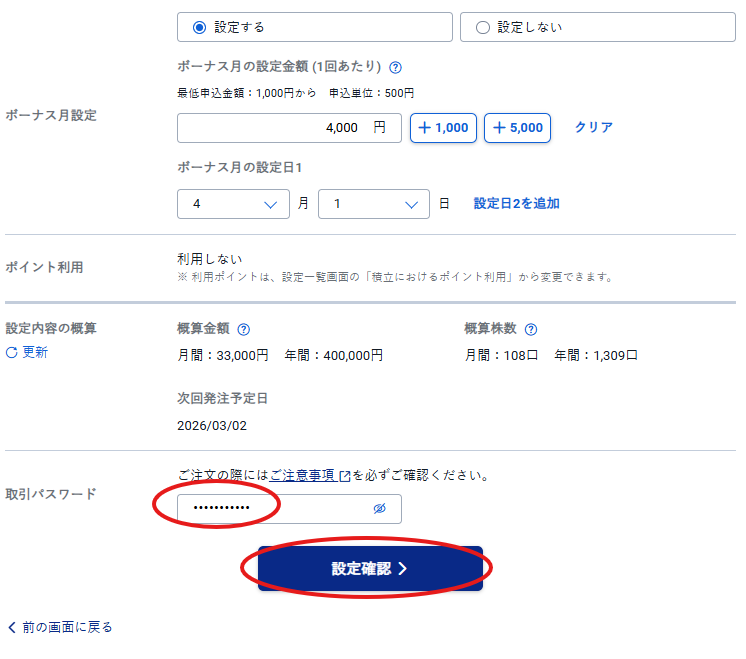Click 設定日2を追加 link

(x=516, y=203)
